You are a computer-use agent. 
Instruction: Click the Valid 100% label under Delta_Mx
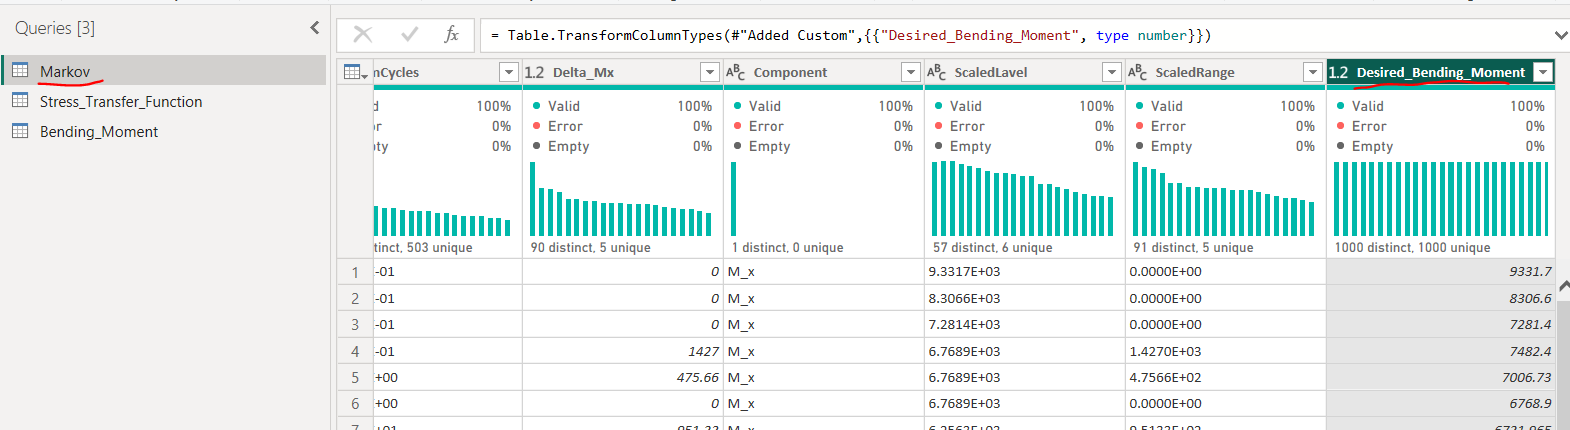(622, 106)
